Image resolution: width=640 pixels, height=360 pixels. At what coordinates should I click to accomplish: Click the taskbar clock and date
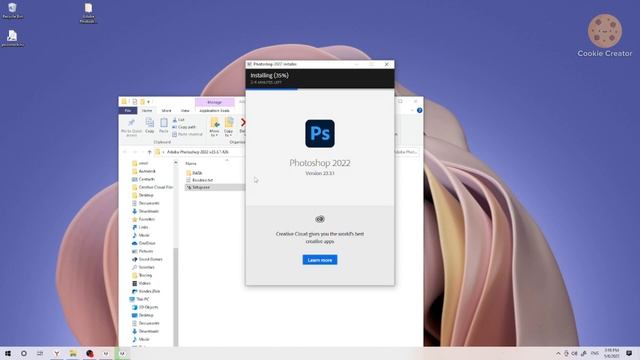[x=611, y=353]
